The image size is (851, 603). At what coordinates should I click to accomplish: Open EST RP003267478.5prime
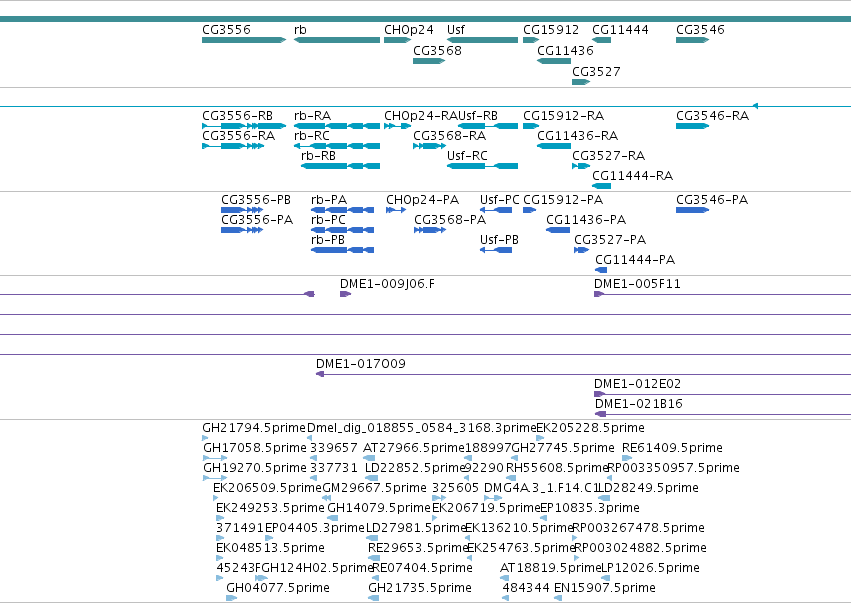pos(575,538)
